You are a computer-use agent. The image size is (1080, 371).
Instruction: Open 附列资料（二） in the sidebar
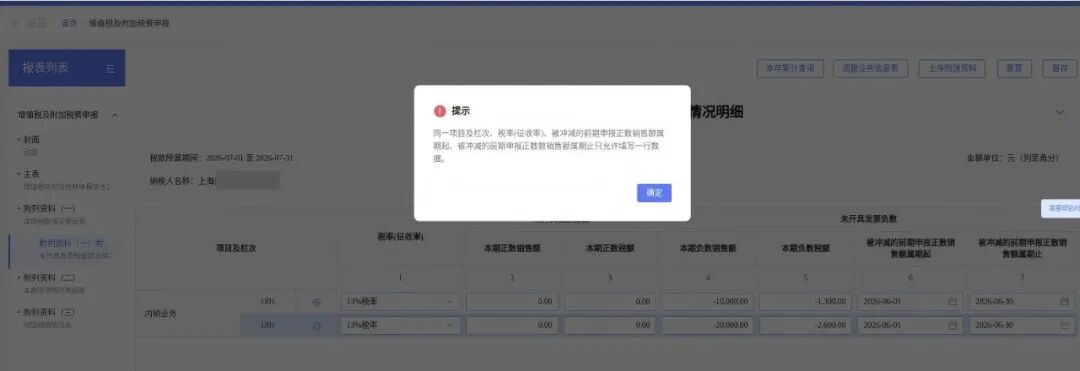(x=50, y=277)
